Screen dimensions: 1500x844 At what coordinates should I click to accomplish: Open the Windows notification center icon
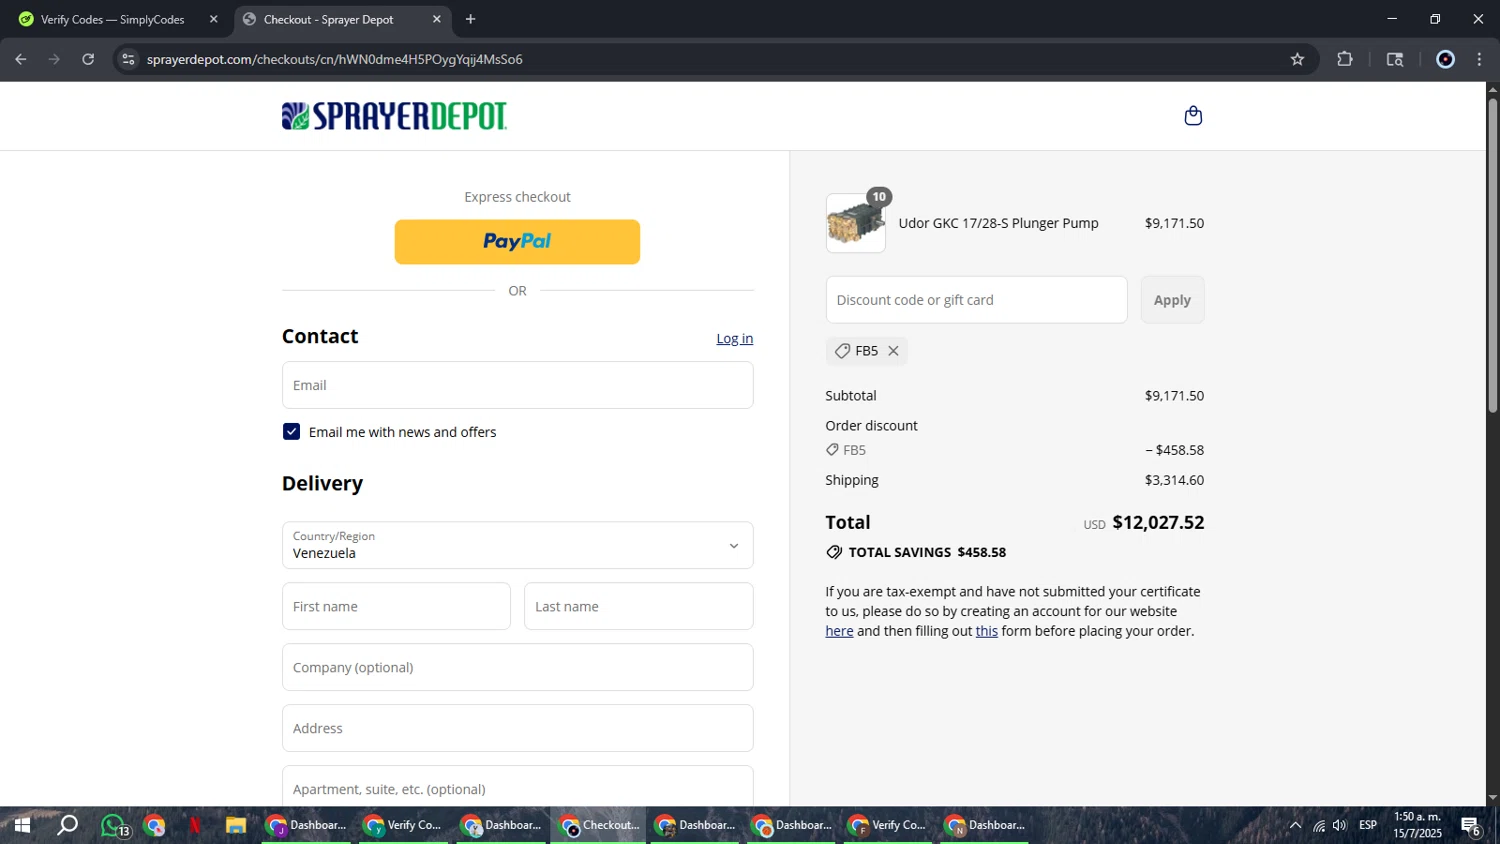point(1471,826)
